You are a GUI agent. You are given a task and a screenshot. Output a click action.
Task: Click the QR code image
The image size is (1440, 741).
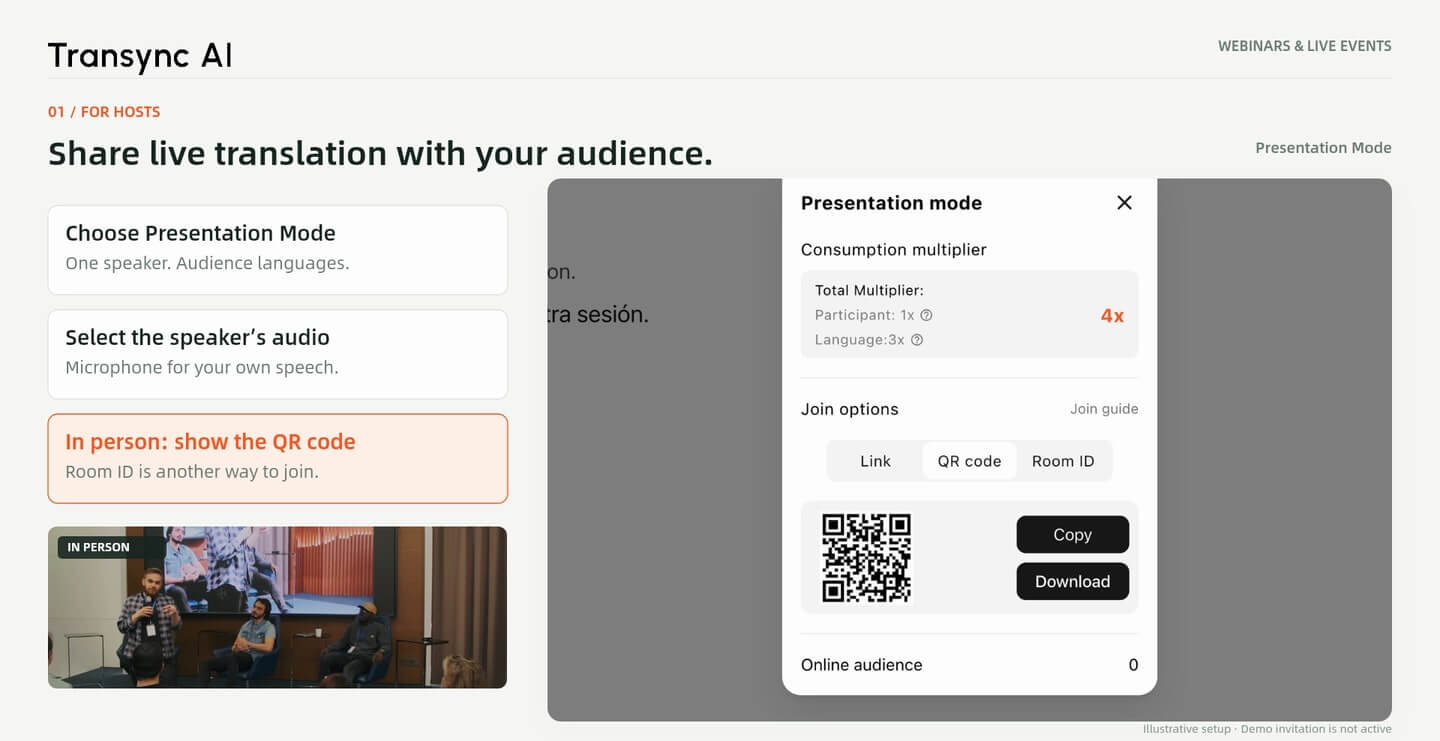point(866,558)
